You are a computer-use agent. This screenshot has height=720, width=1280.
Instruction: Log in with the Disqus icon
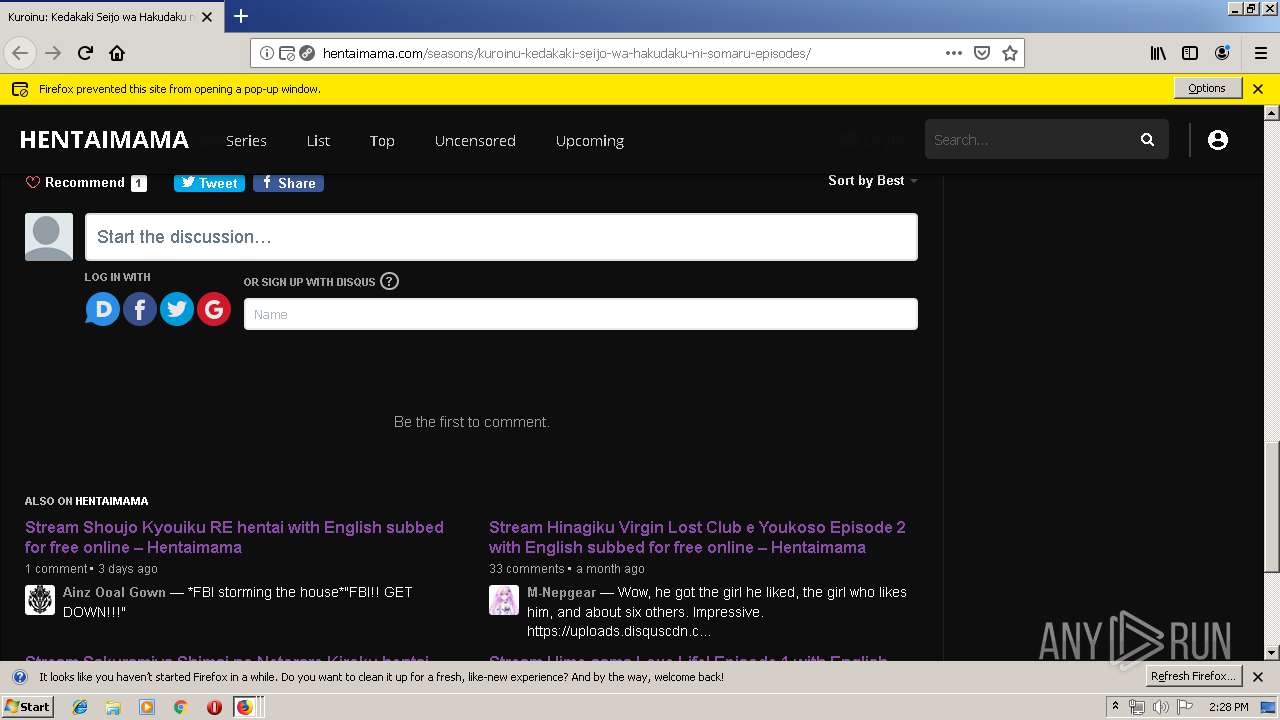pos(103,309)
